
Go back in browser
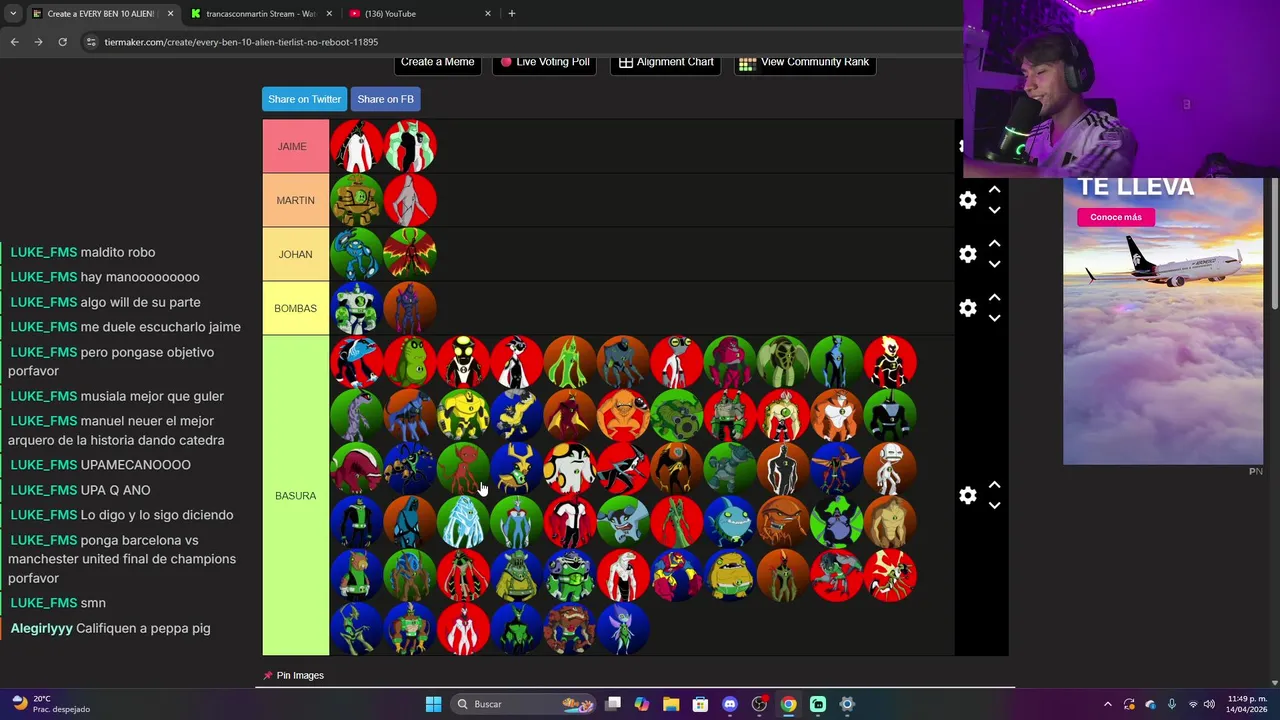14,42
